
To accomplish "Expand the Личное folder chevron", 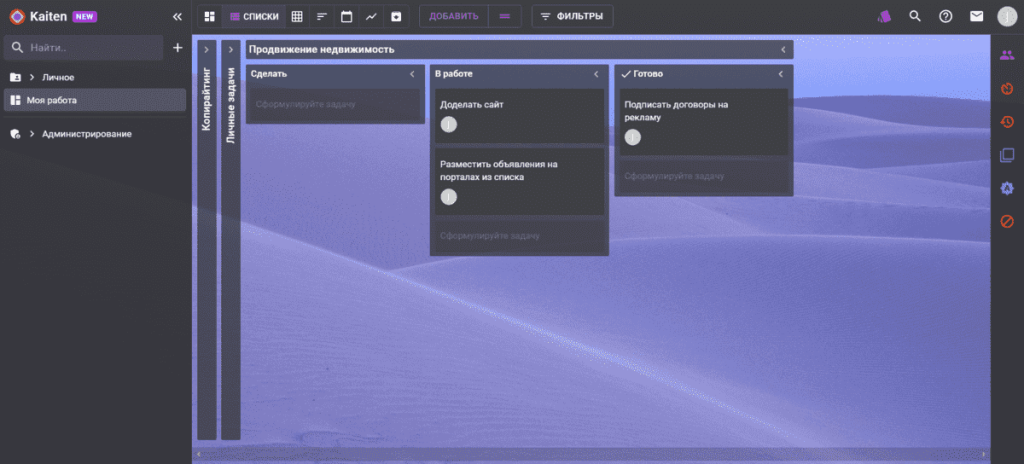I will 31,77.
